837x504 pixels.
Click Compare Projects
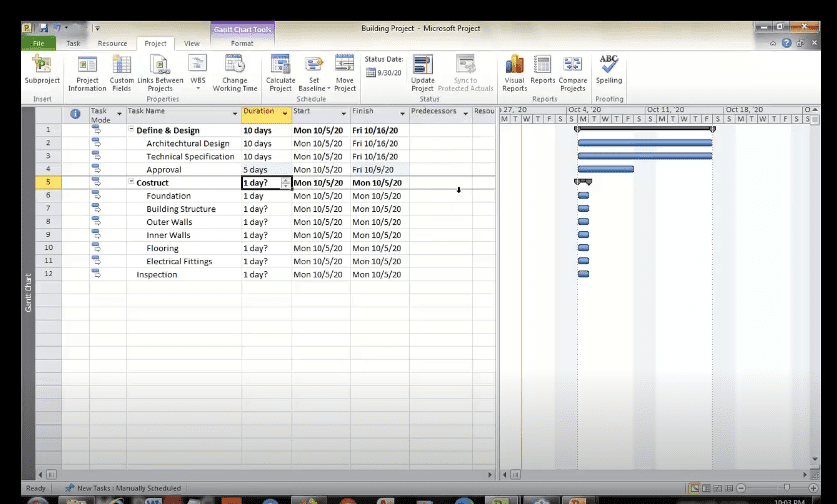point(573,73)
